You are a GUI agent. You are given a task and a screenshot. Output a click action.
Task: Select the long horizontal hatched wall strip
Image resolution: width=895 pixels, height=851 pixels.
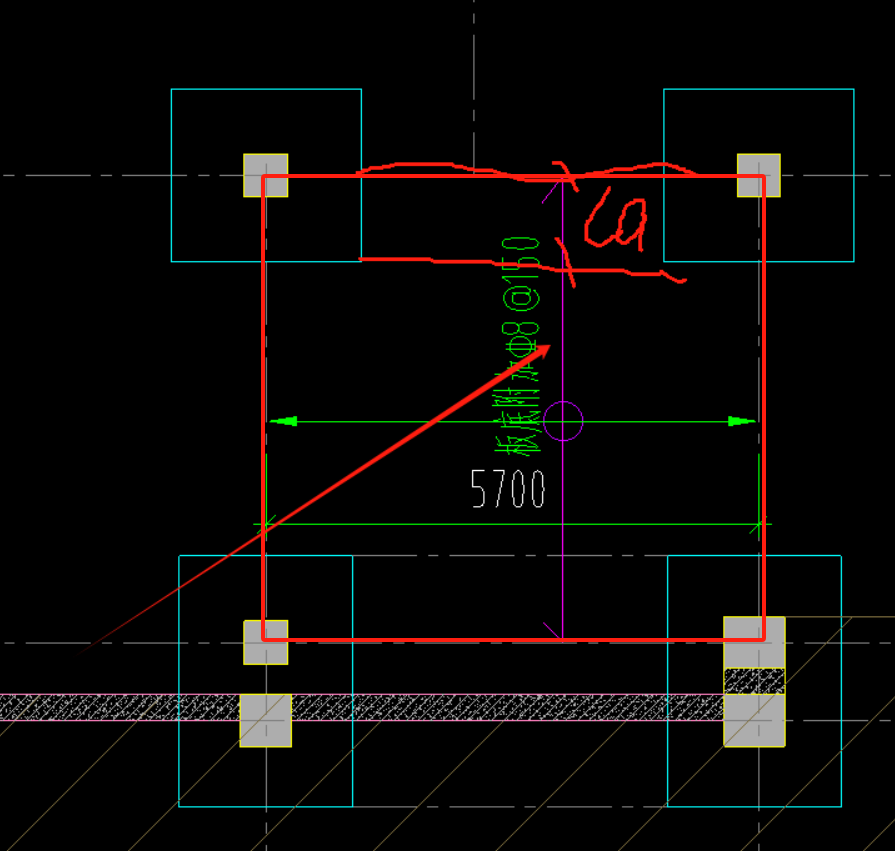(x=362, y=707)
